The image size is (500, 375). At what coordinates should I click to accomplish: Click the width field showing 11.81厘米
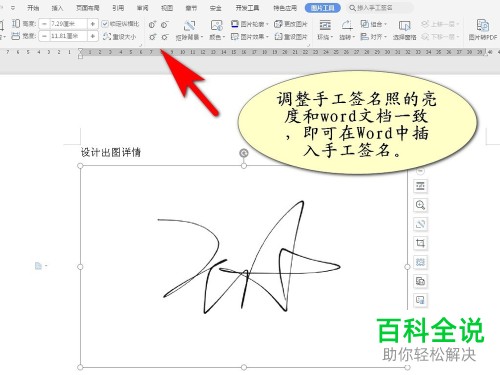[68, 36]
